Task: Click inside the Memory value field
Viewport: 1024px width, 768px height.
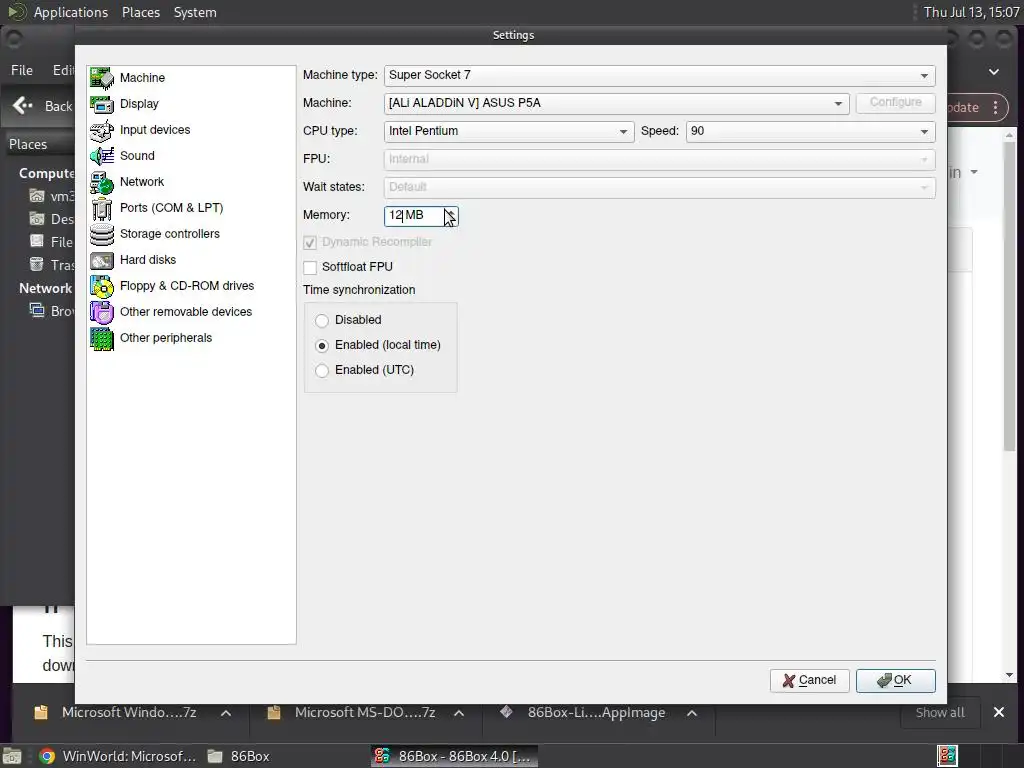Action: click(414, 216)
